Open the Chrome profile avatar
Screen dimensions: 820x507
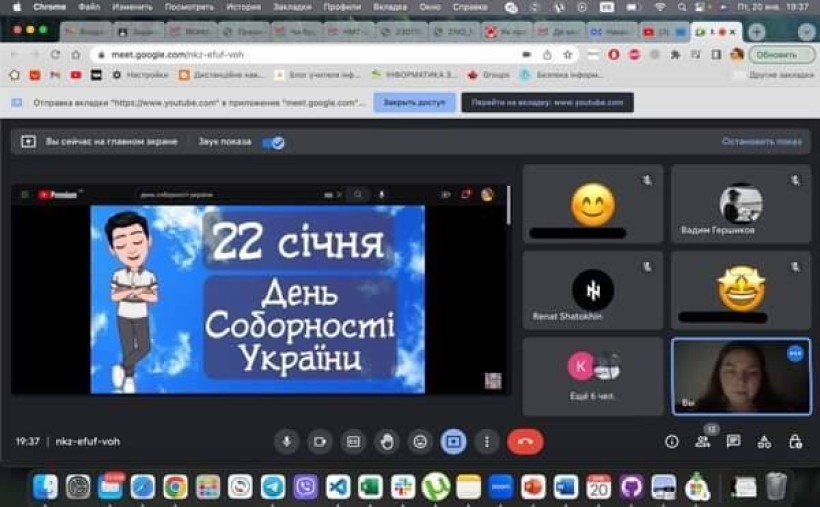(737, 54)
